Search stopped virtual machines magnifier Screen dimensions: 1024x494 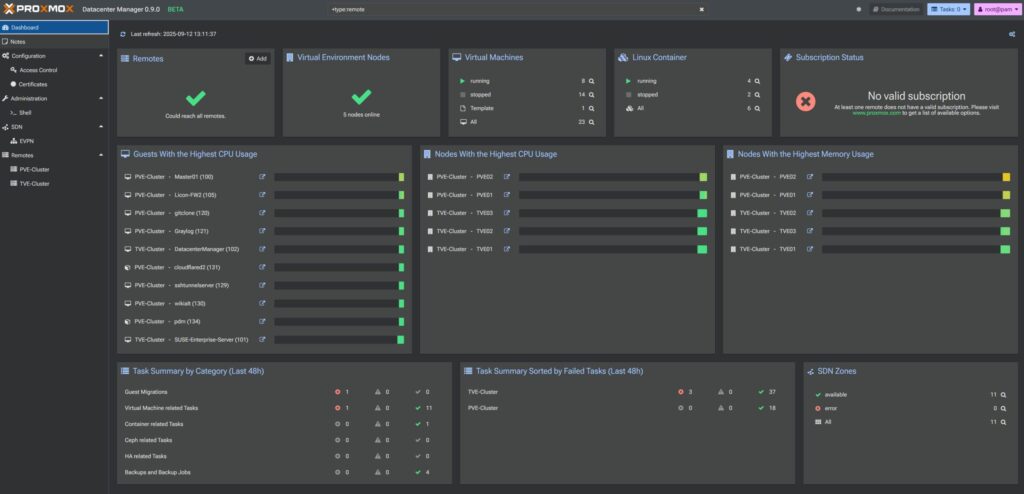pyautogui.click(x=591, y=95)
